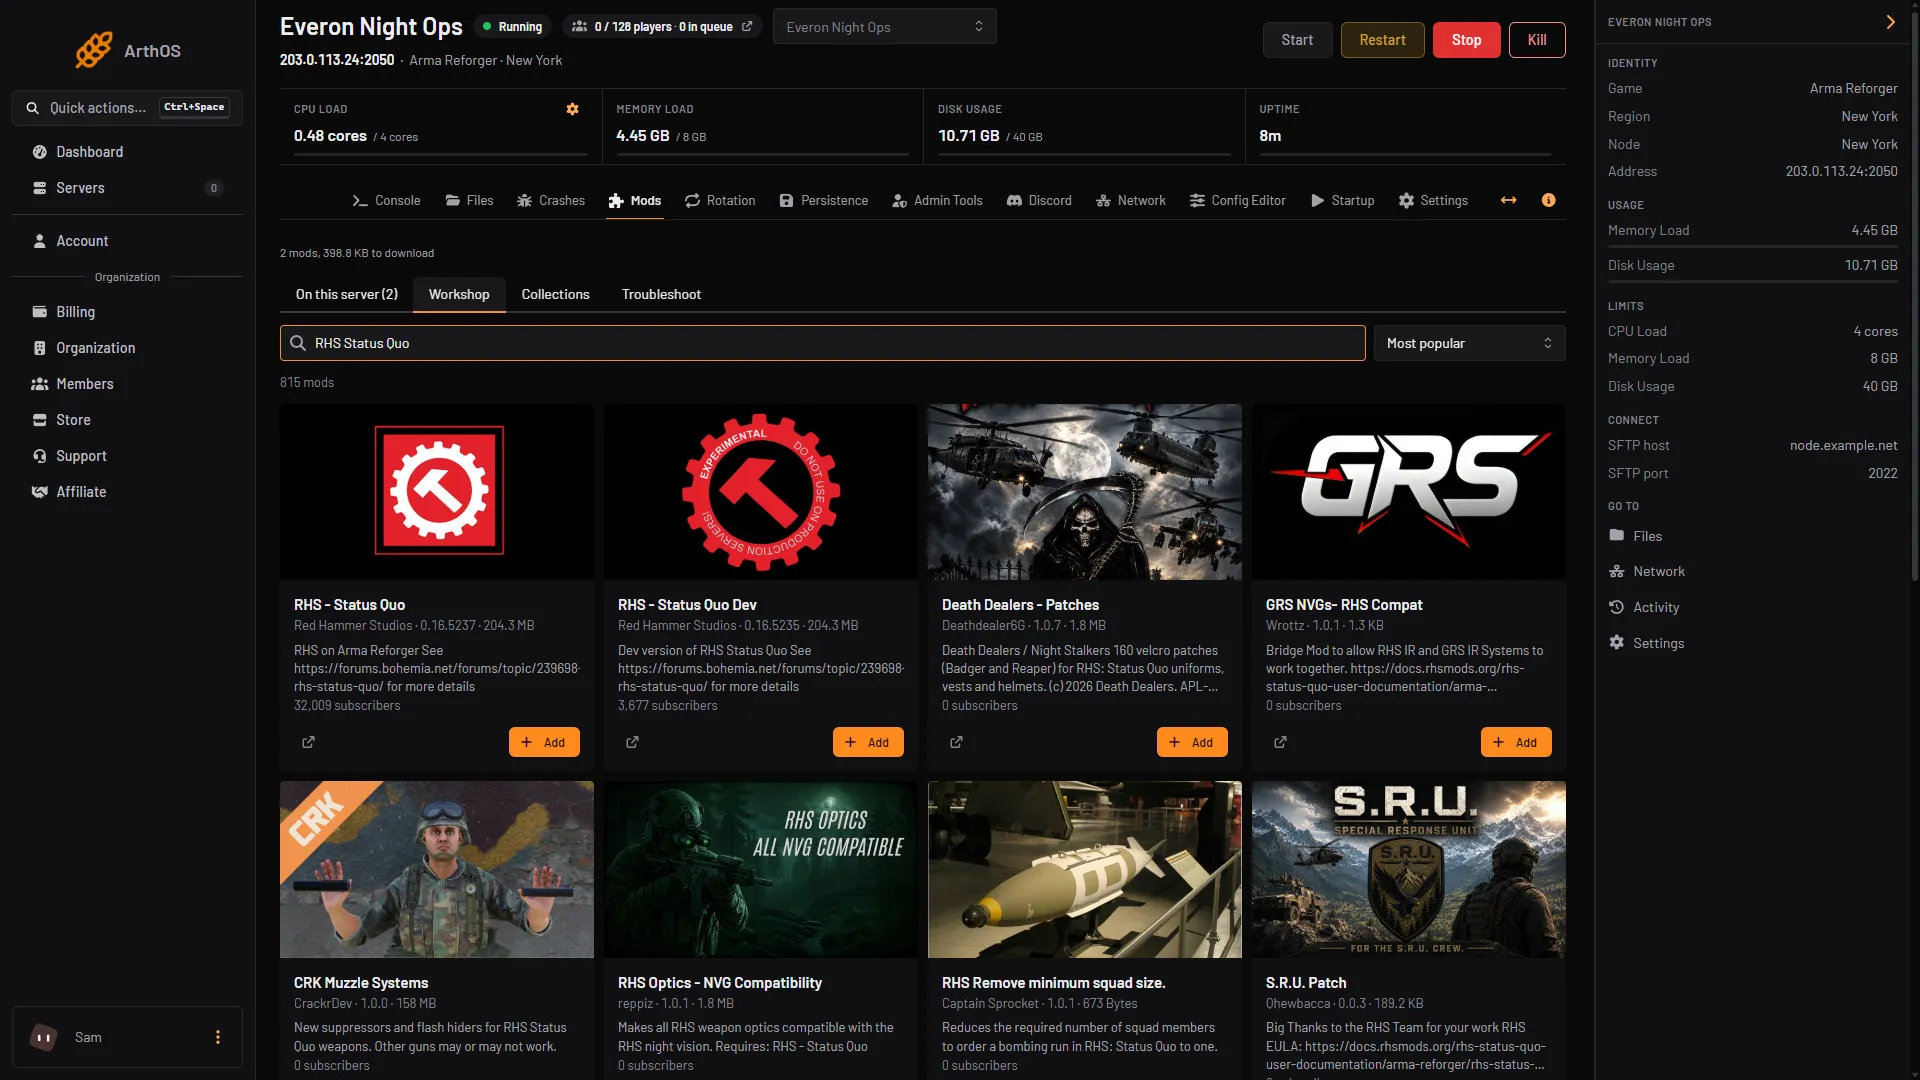
Task: Open external link icon on RHS - Status Quo card
Action: 308,742
